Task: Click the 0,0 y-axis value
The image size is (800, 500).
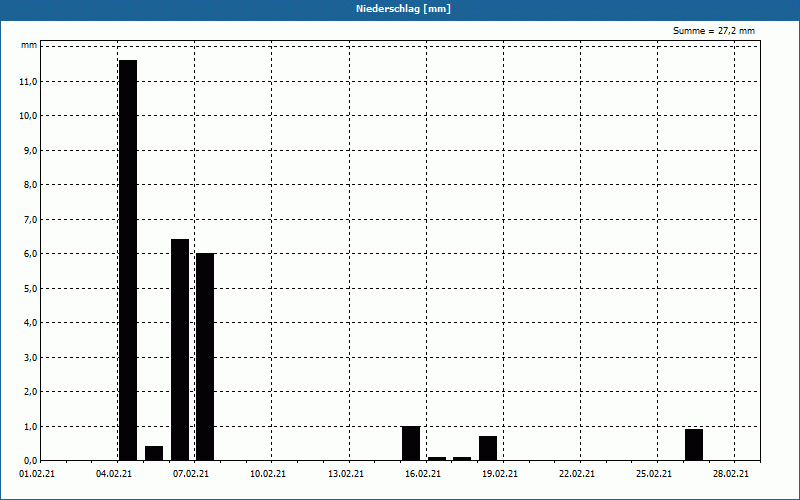Action: click(x=31, y=461)
